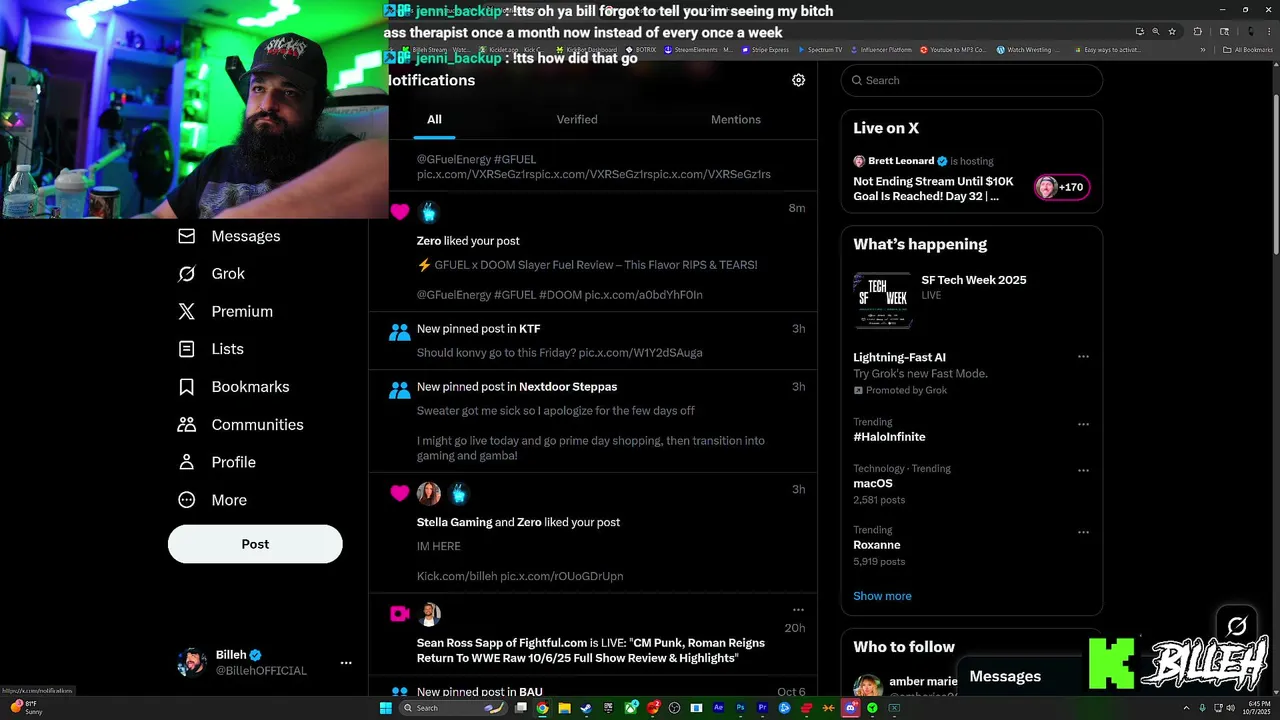This screenshot has width=1280, height=720.
Task: Open the floating Grok button above the Messages drawer
Action: pos(1237,626)
